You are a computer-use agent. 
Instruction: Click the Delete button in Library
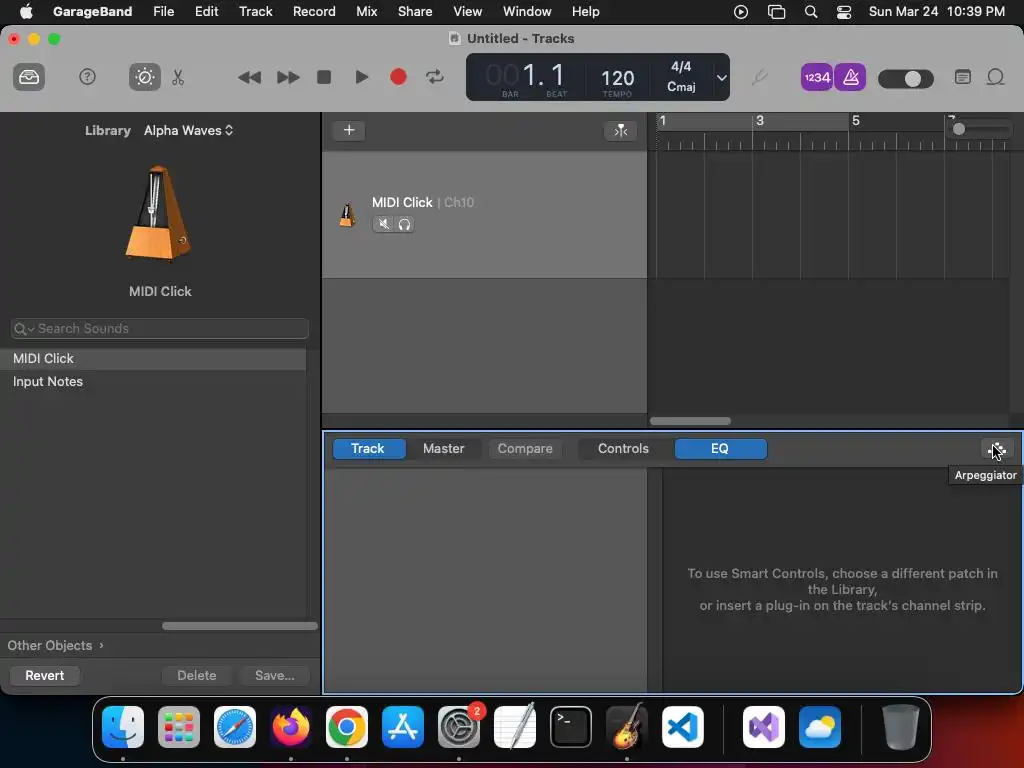(x=197, y=675)
